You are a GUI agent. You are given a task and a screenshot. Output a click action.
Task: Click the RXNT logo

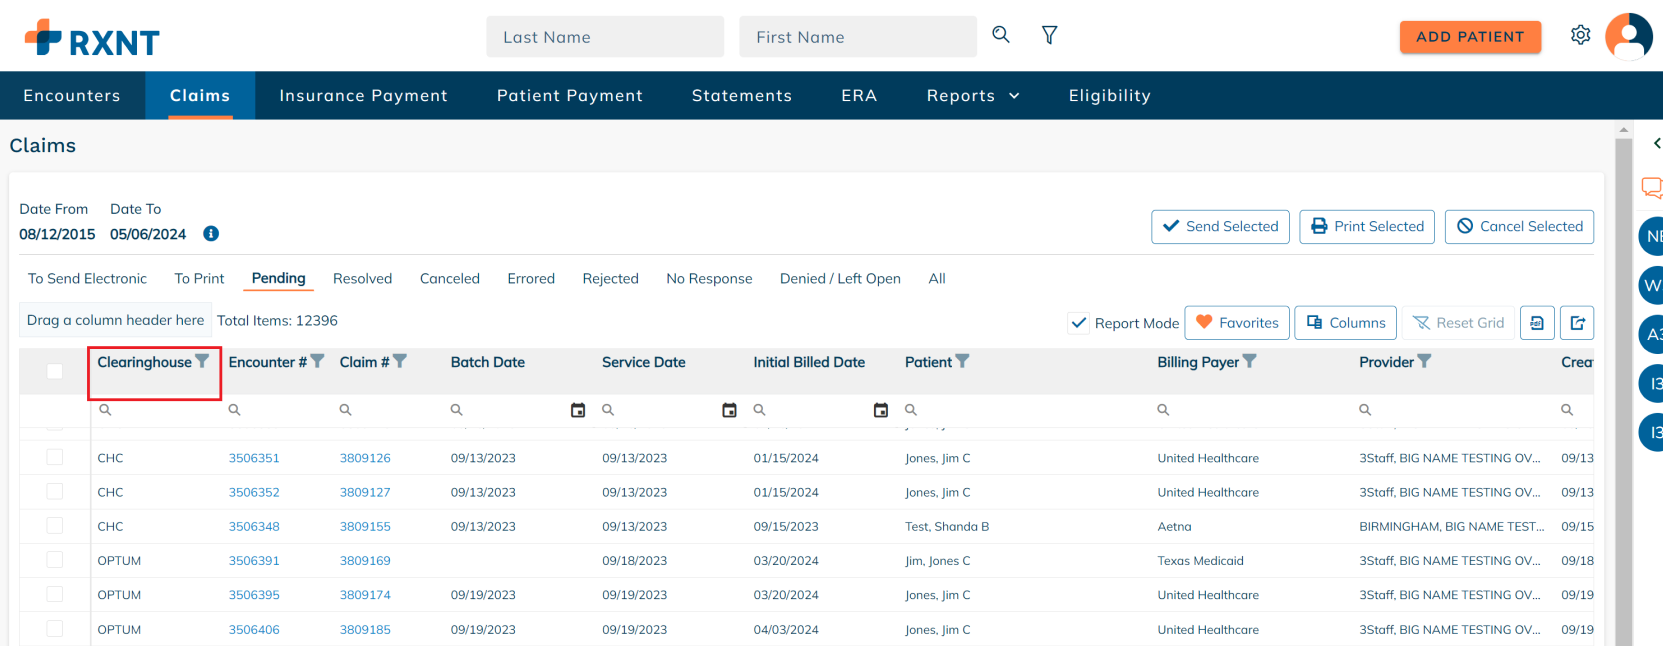point(92,38)
